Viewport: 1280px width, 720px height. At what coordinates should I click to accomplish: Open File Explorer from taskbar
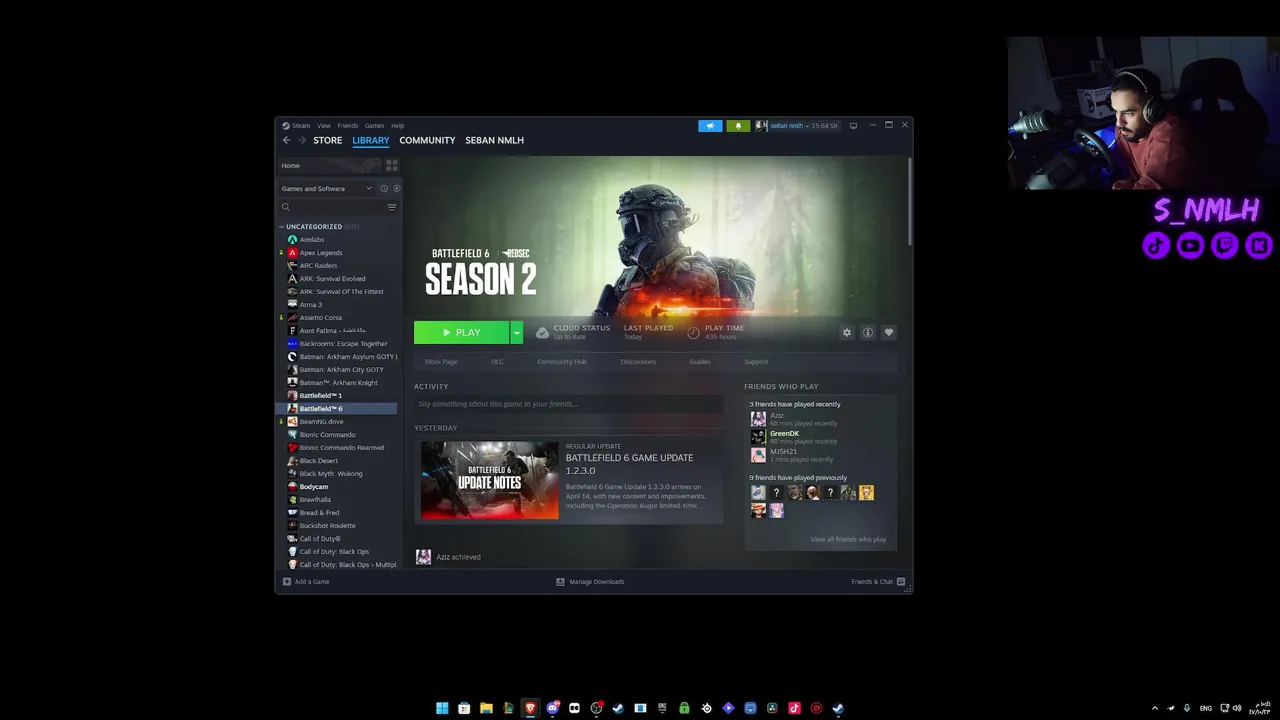pyautogui.click(x=486, y=708)
